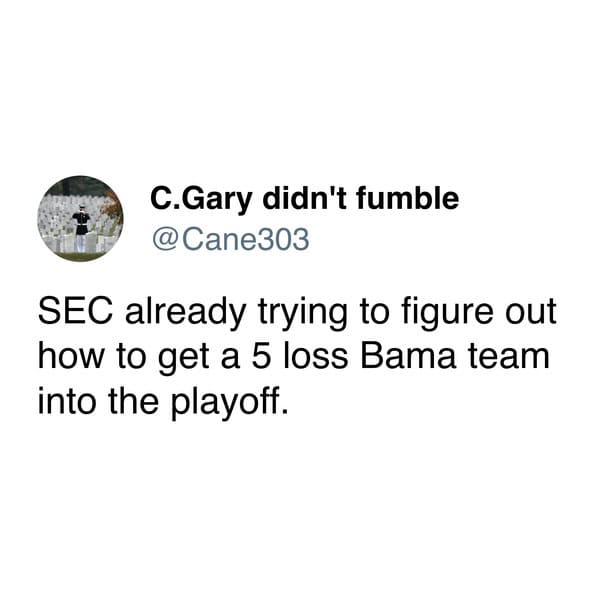This screenshot has width=599, height=599.
Task: Click the word 'fumble' in the display name
Action: coord(408,198)
